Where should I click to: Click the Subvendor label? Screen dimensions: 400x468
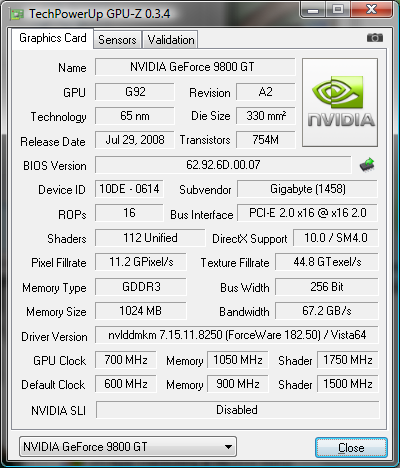(x=205, y=190)
